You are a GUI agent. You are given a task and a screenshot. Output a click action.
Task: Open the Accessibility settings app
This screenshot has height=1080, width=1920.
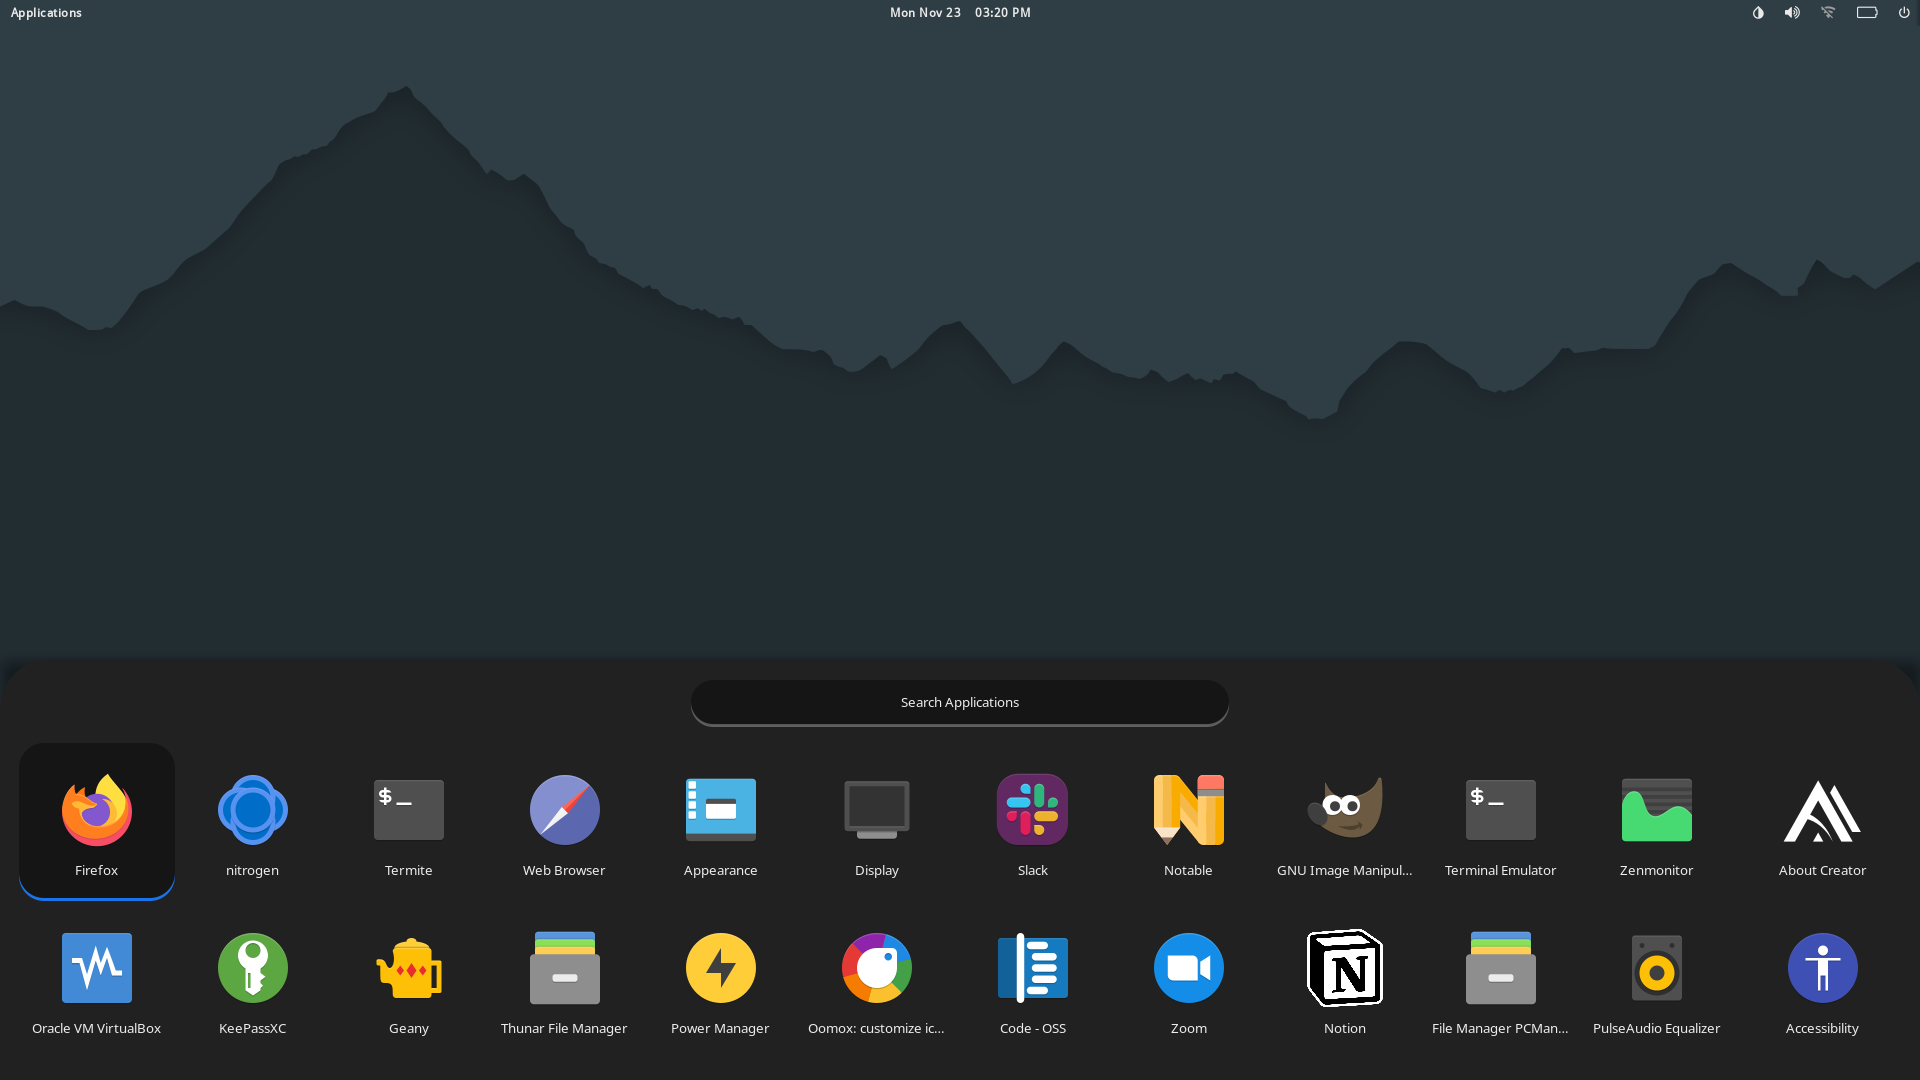1822,968
